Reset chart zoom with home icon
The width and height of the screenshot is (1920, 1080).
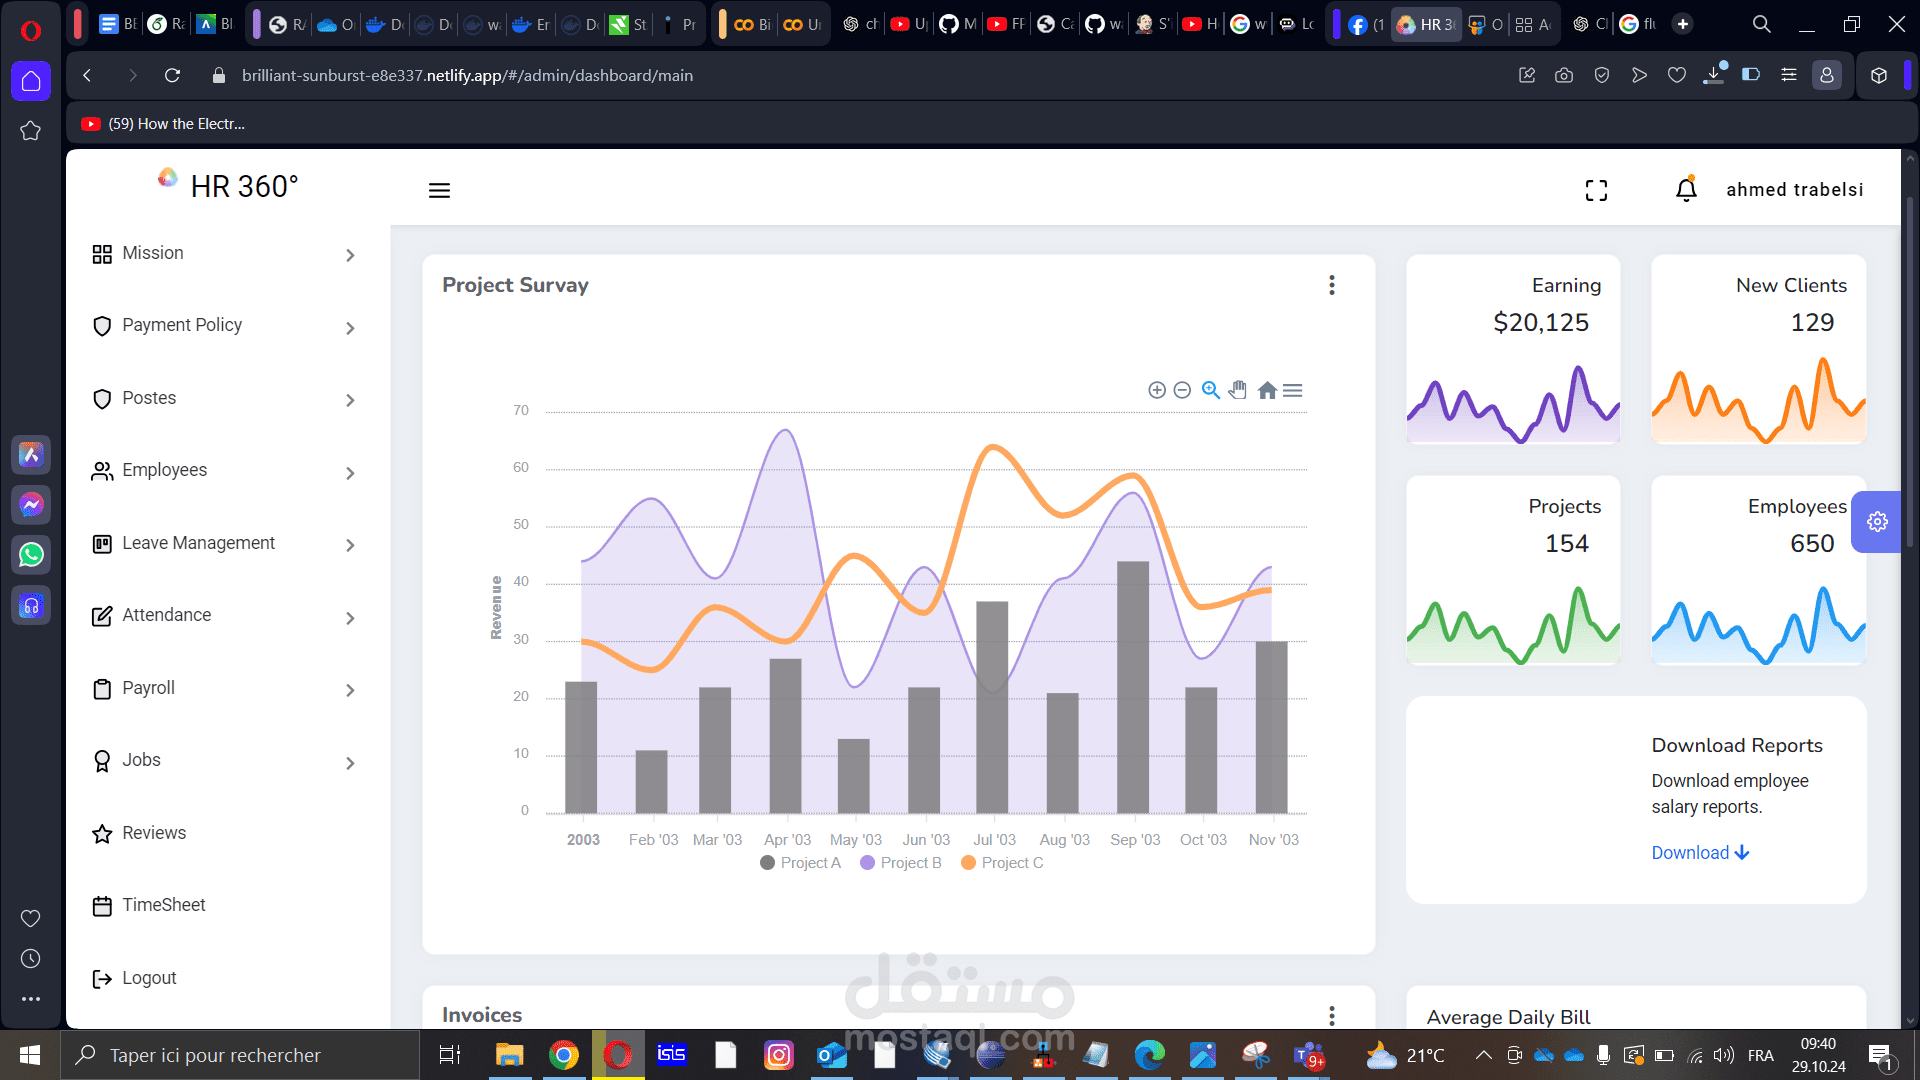(x=1267, y=390)
